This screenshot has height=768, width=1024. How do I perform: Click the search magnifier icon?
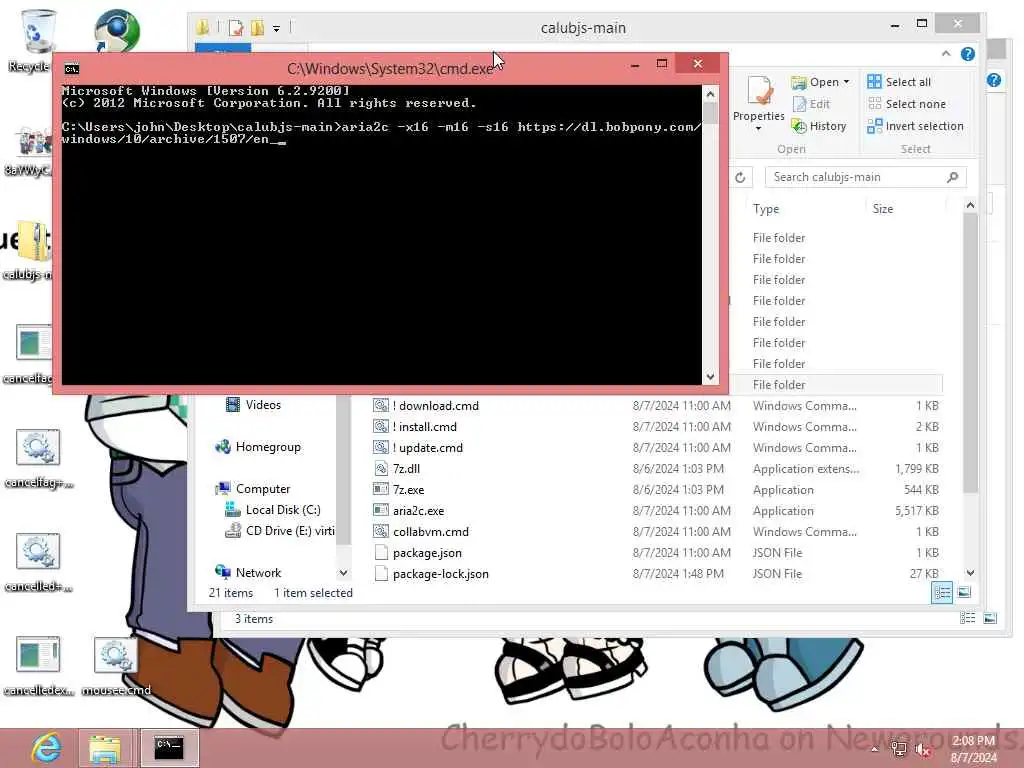point(952,177)
